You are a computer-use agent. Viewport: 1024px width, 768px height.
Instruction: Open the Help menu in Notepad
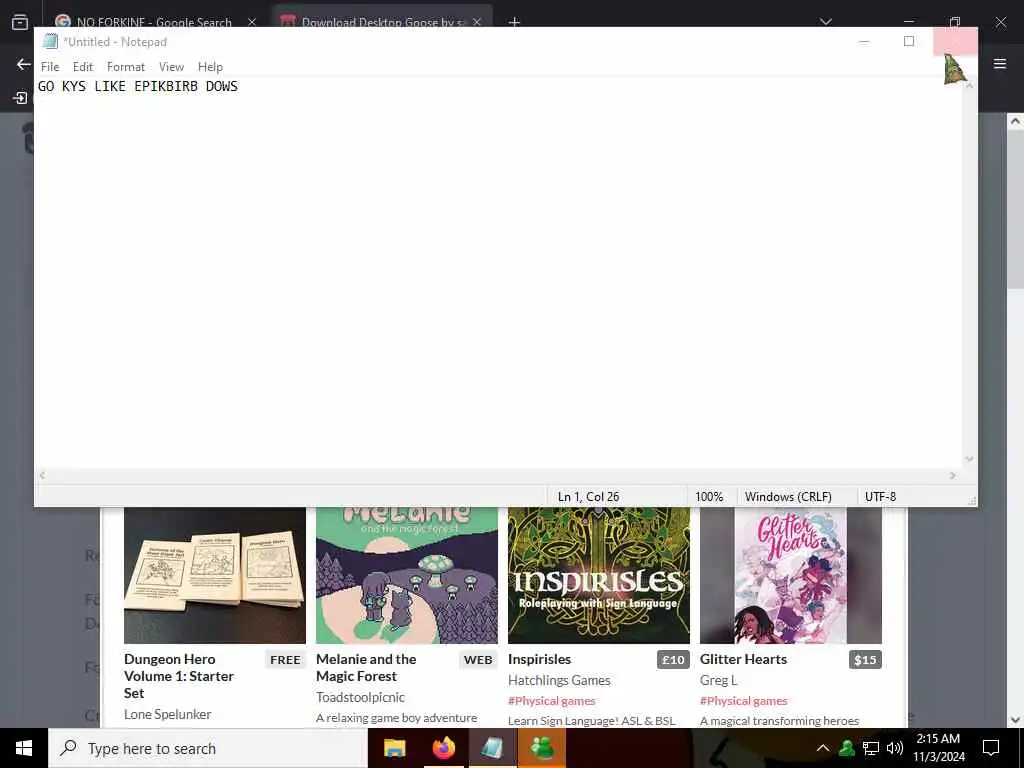click(x=210, y=67)
